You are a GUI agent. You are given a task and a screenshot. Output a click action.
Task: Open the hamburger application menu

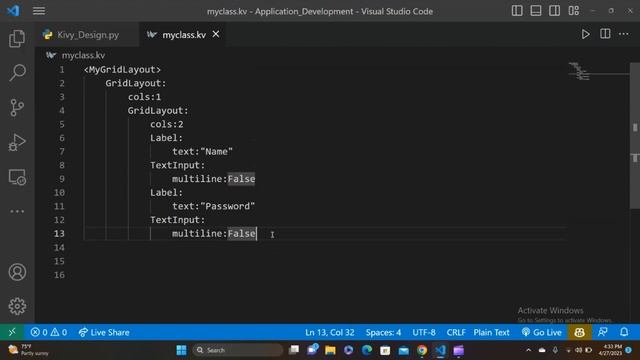(39, 11)
